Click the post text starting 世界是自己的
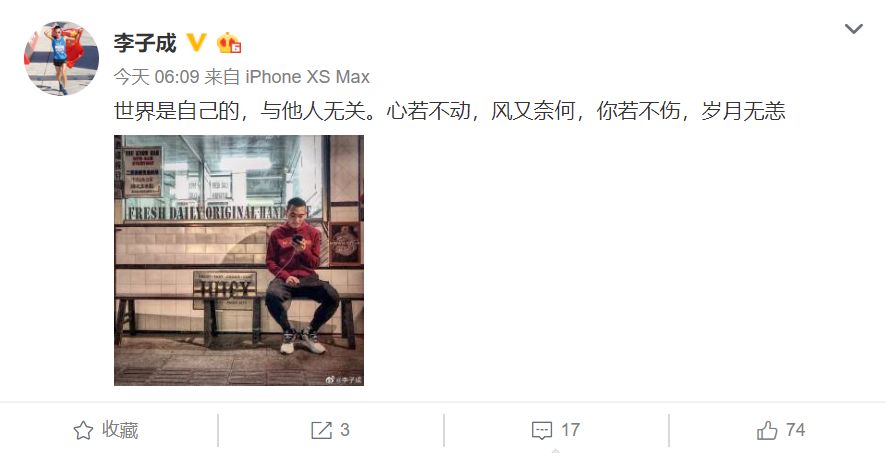The image size is (886, 453). point(450,111)
